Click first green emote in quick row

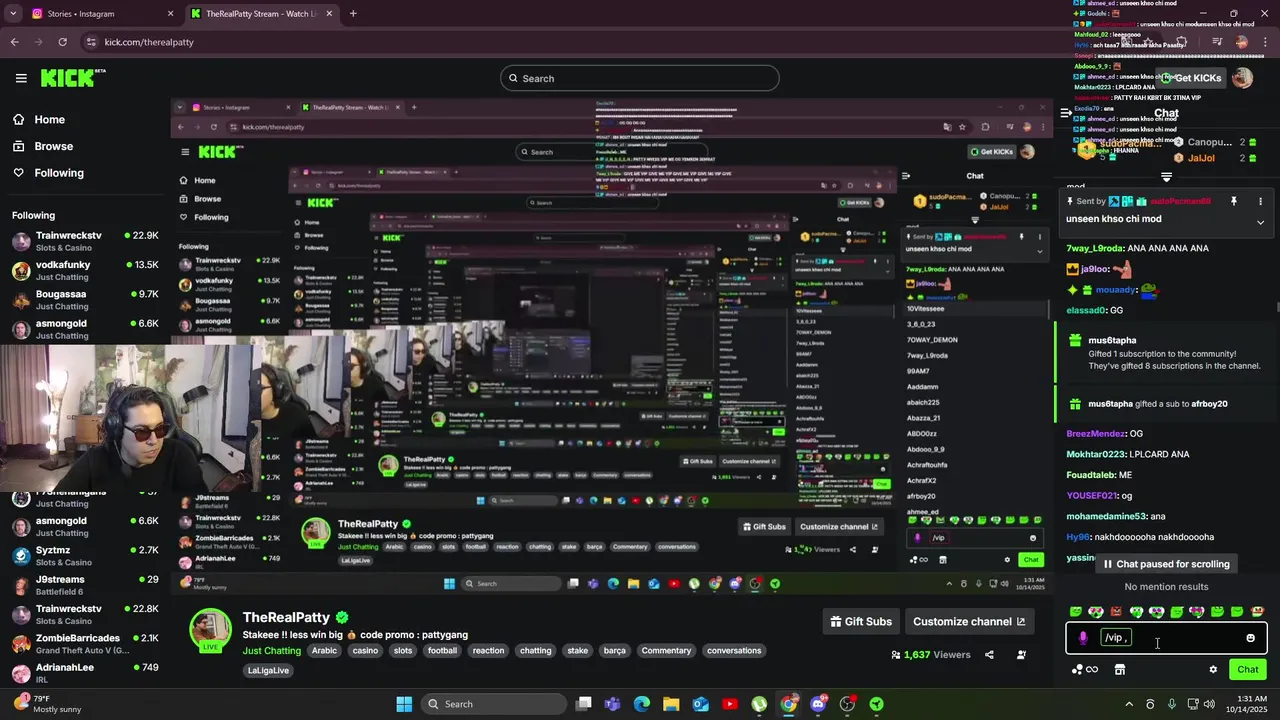pos(1076,611)
